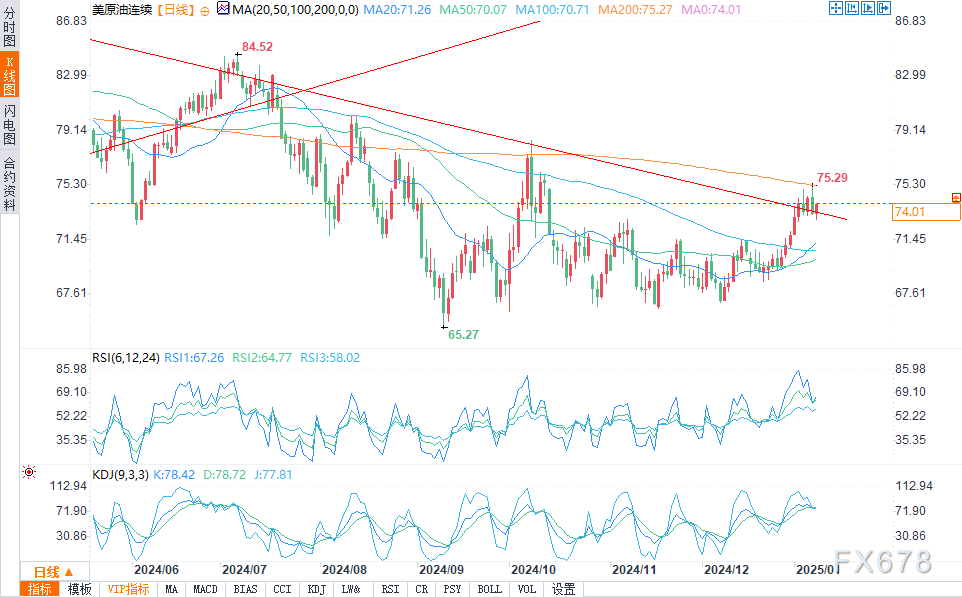Open the 闪电图 tick chart view
Viewport: 962px width, 597px height.
click(9, 125)
